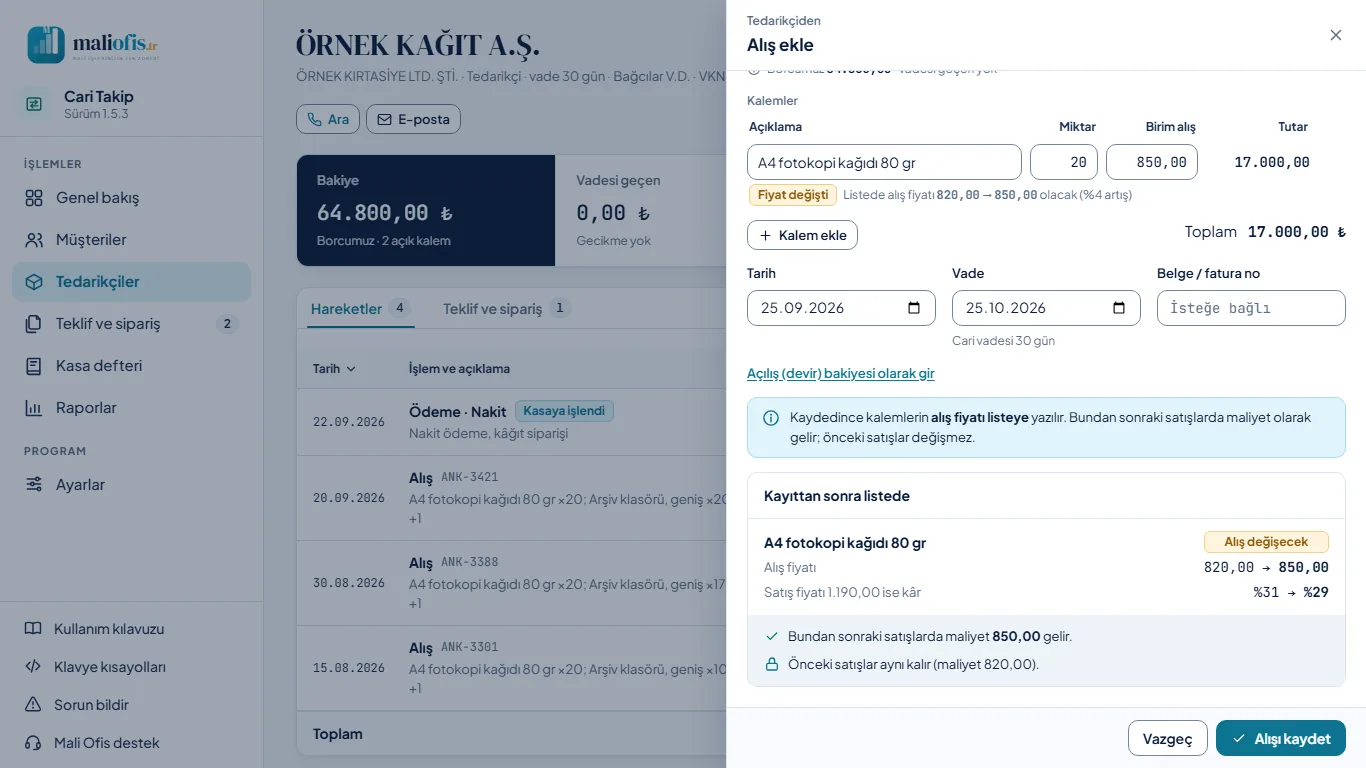This screenshot has height=768, width=1366.
Task: Click the Raporlar bar chart icon
Action: pyautogui.click(x=34, y=408)
